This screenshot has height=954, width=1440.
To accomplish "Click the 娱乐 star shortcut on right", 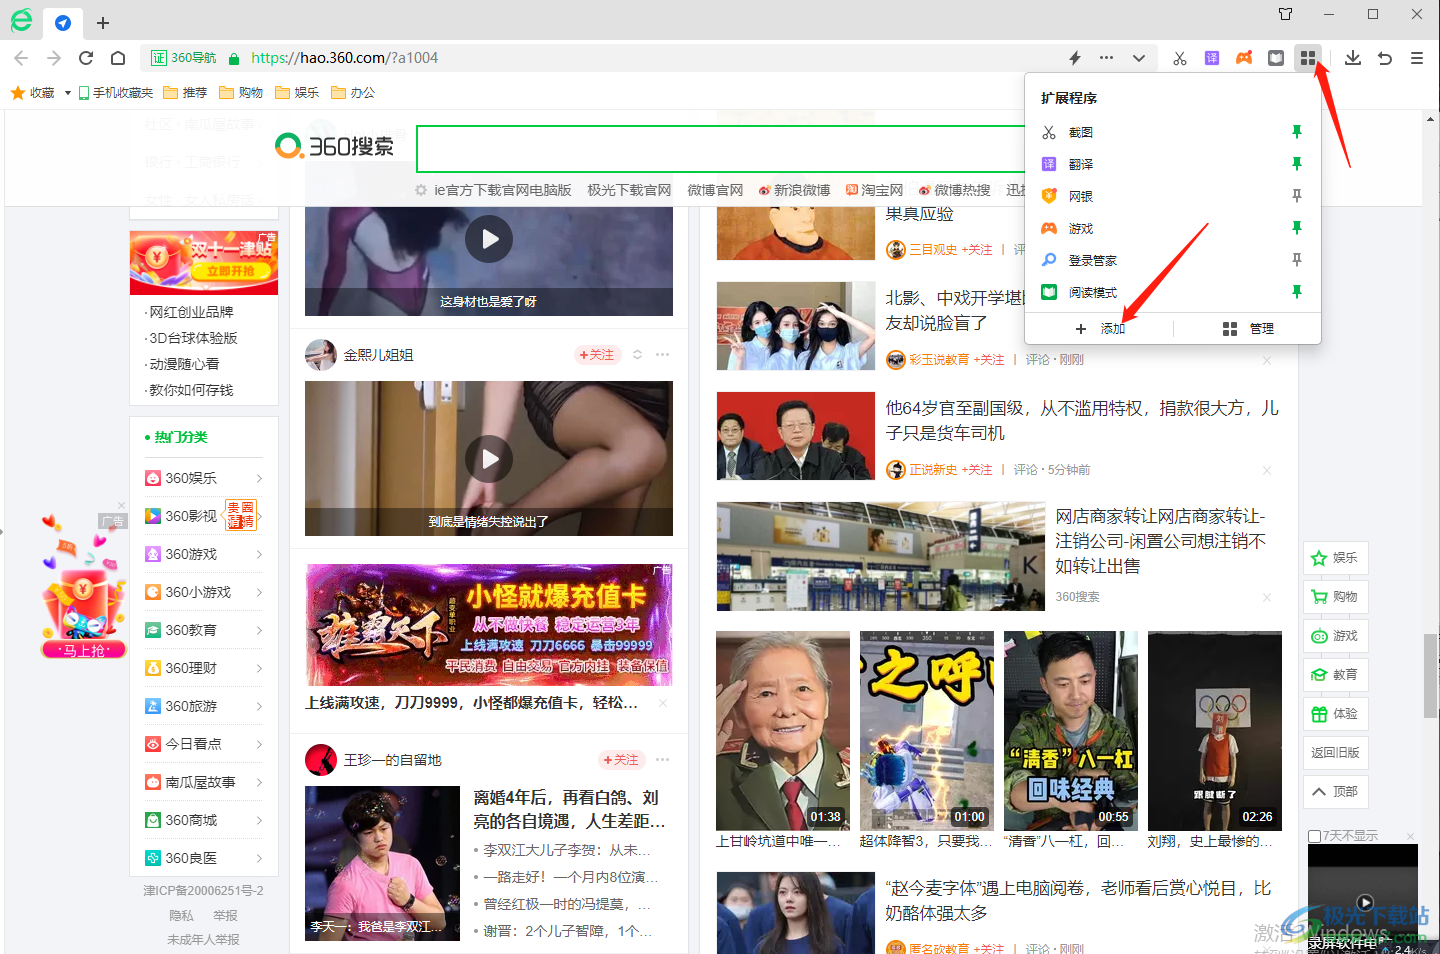I will [1336, 558].
